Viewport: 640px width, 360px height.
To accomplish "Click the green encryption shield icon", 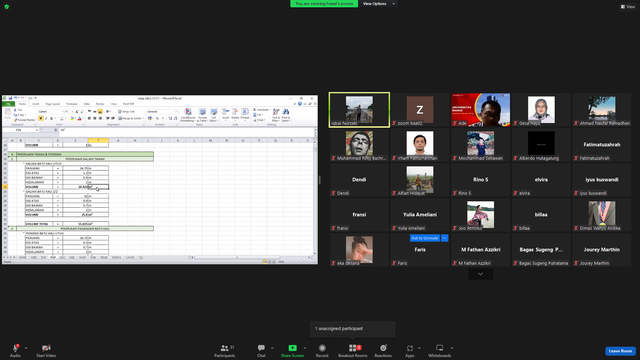I will [7, 7].
